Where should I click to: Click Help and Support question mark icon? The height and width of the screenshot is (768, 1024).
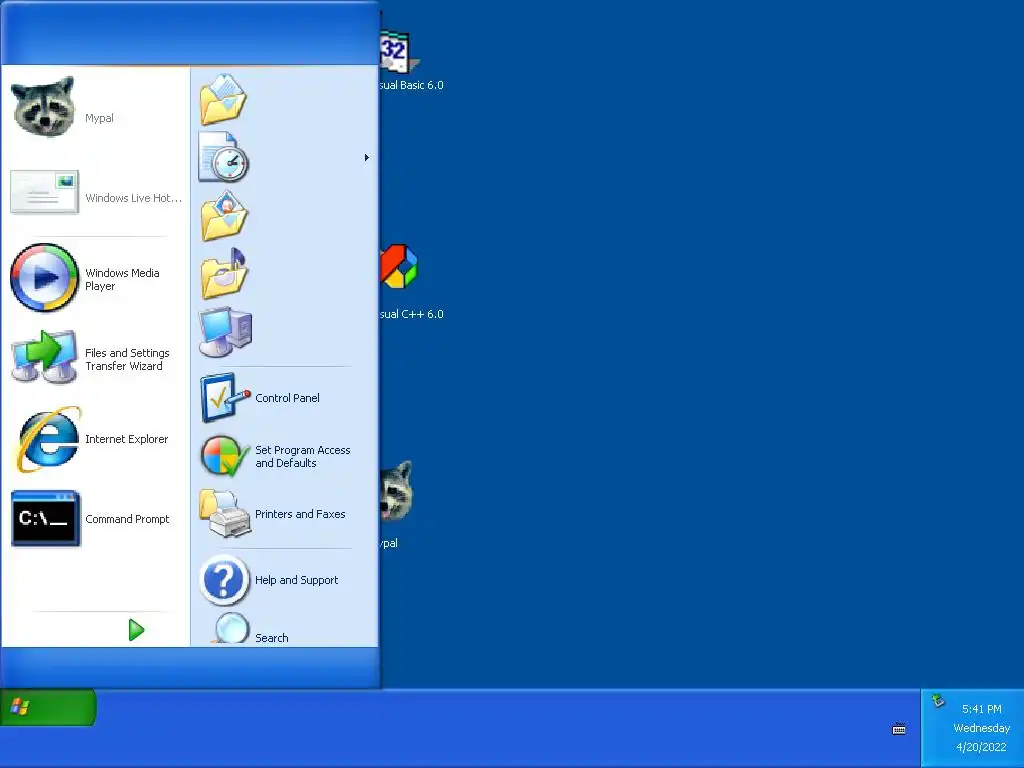point(224,580)
